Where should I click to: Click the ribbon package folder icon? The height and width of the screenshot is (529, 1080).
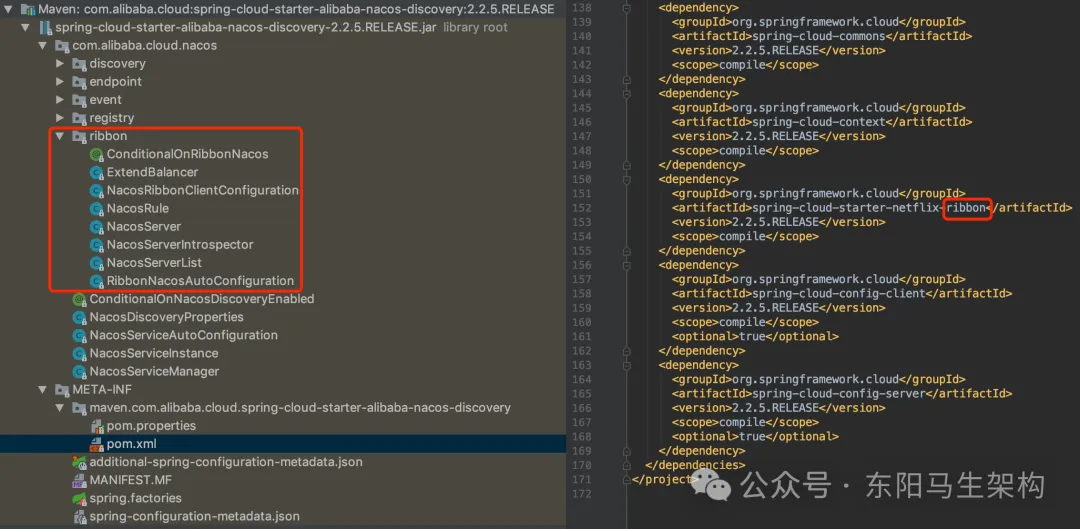point(79,136)
